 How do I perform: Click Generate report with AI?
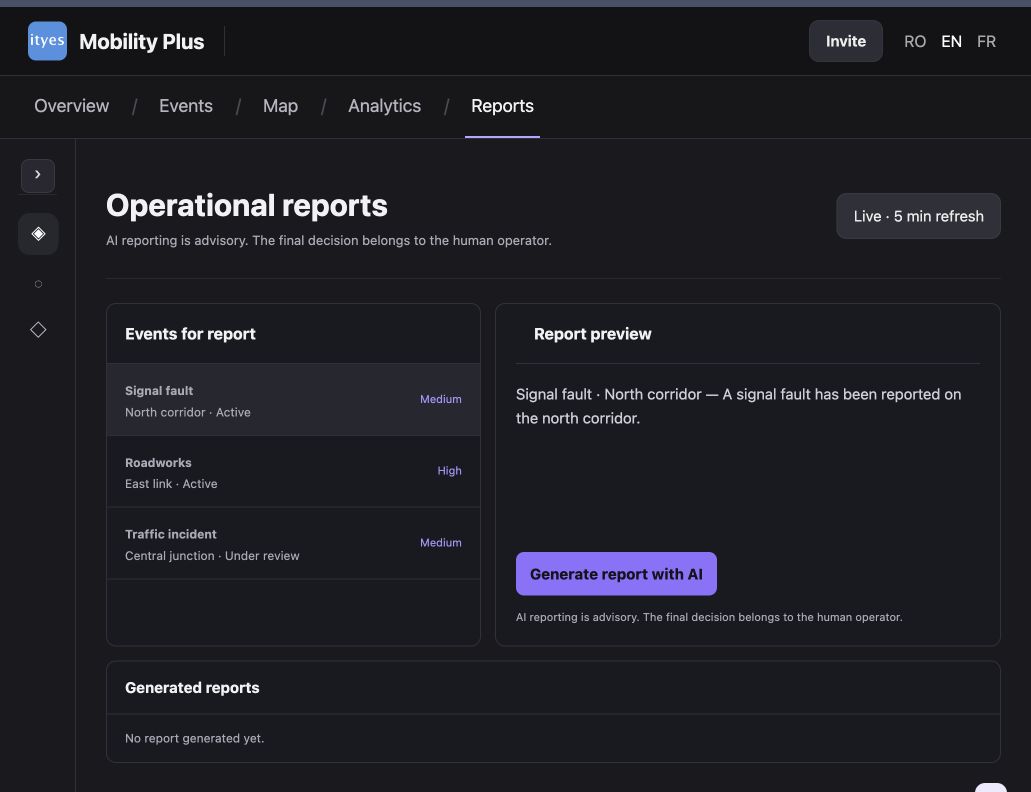(616, 574)
